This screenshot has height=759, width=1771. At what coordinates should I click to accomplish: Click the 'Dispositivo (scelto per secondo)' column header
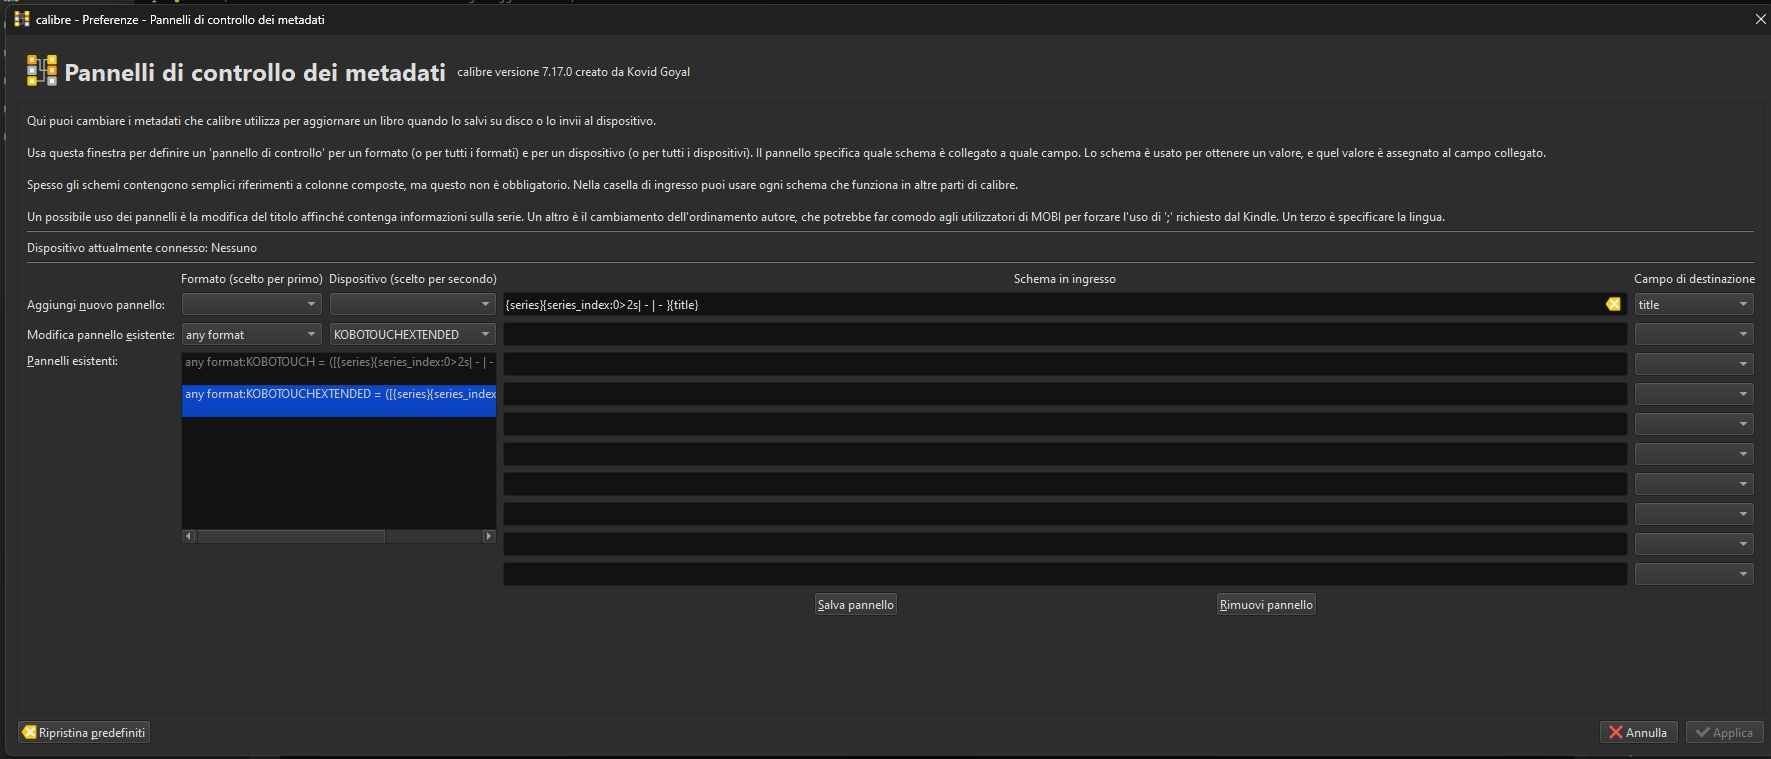(x=413, y=279)
